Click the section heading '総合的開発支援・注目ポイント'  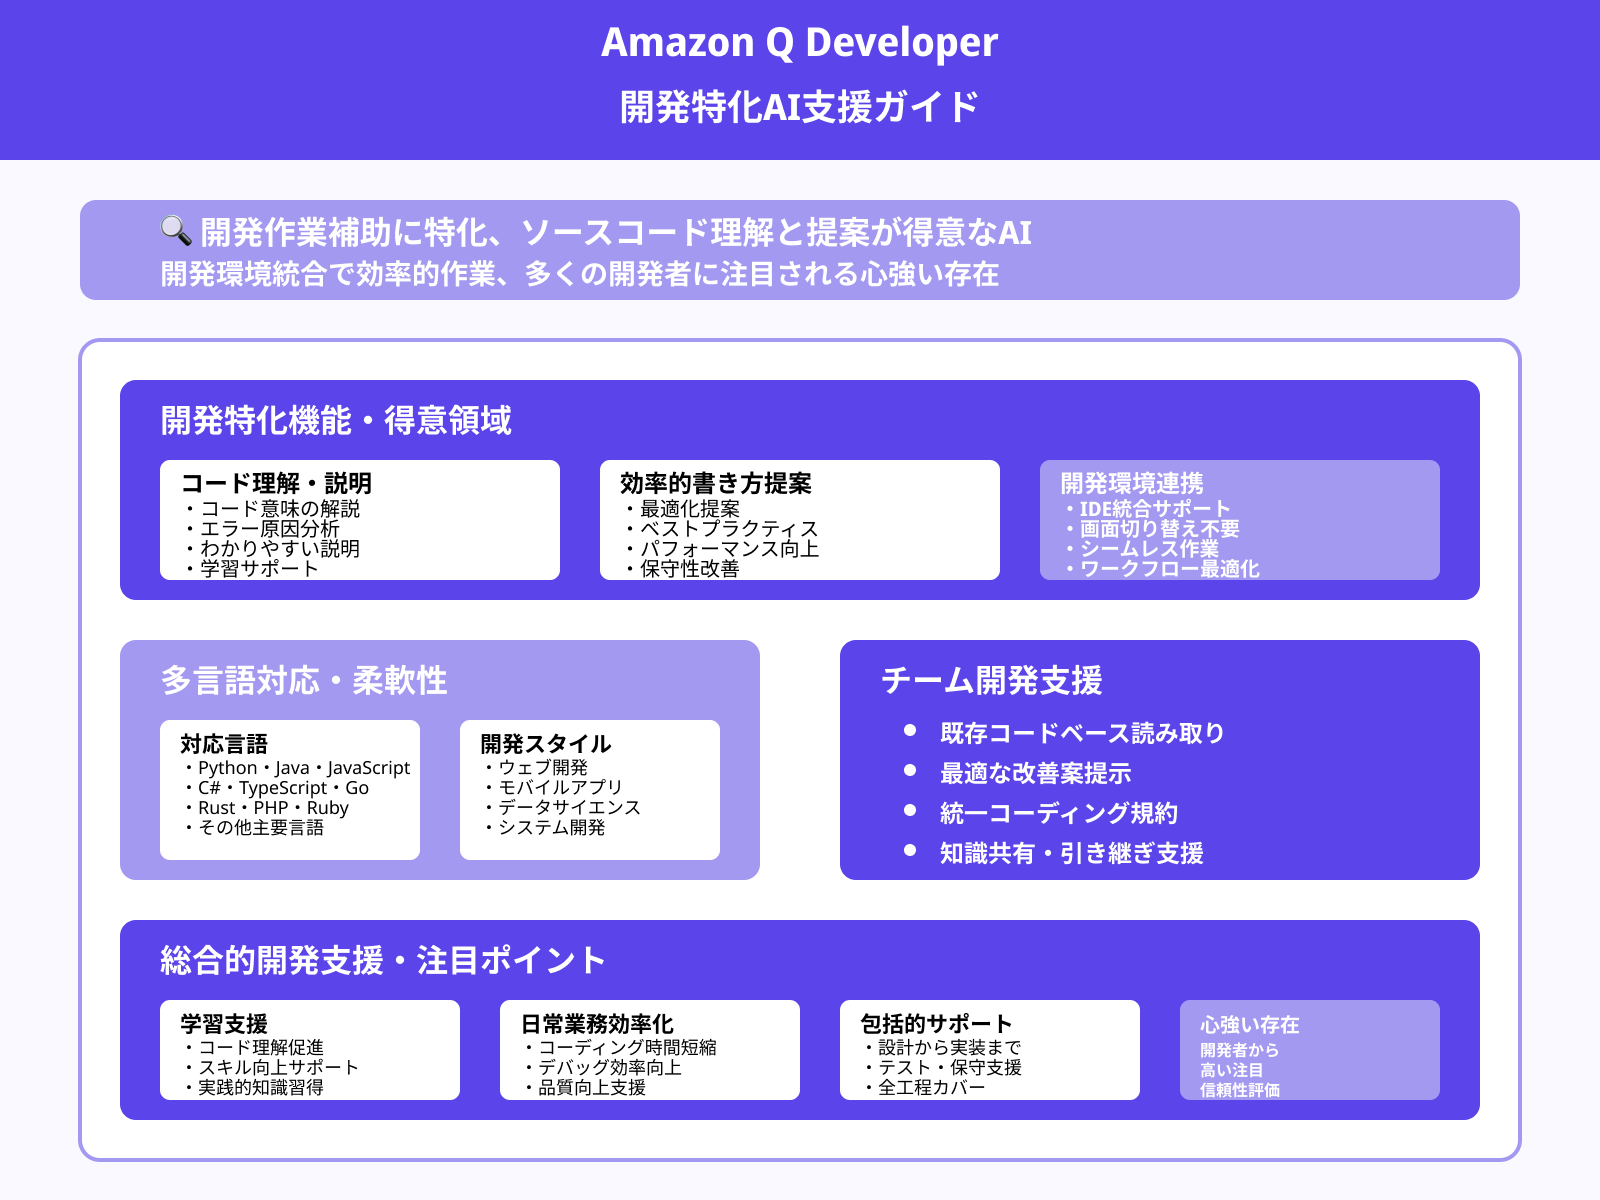point(384,960)
